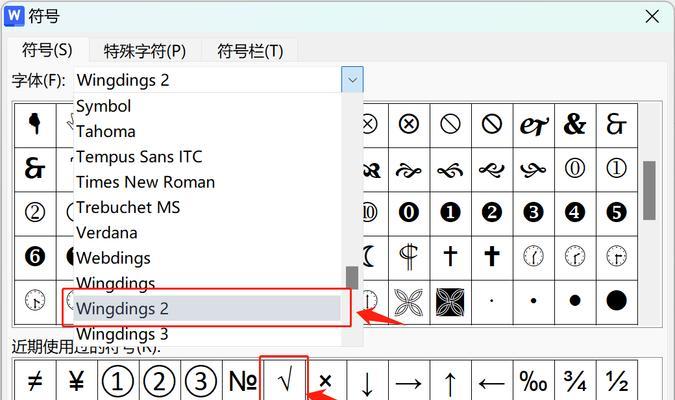Select the black circled 6 symbol
Viewport: 675px width, 400px height.
[x=35, y=257]
